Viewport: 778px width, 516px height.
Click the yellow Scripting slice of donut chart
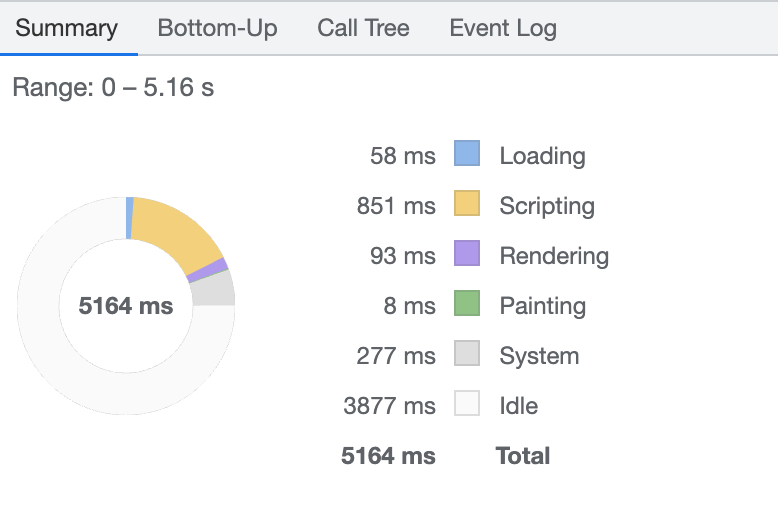(x=176, y=231)
